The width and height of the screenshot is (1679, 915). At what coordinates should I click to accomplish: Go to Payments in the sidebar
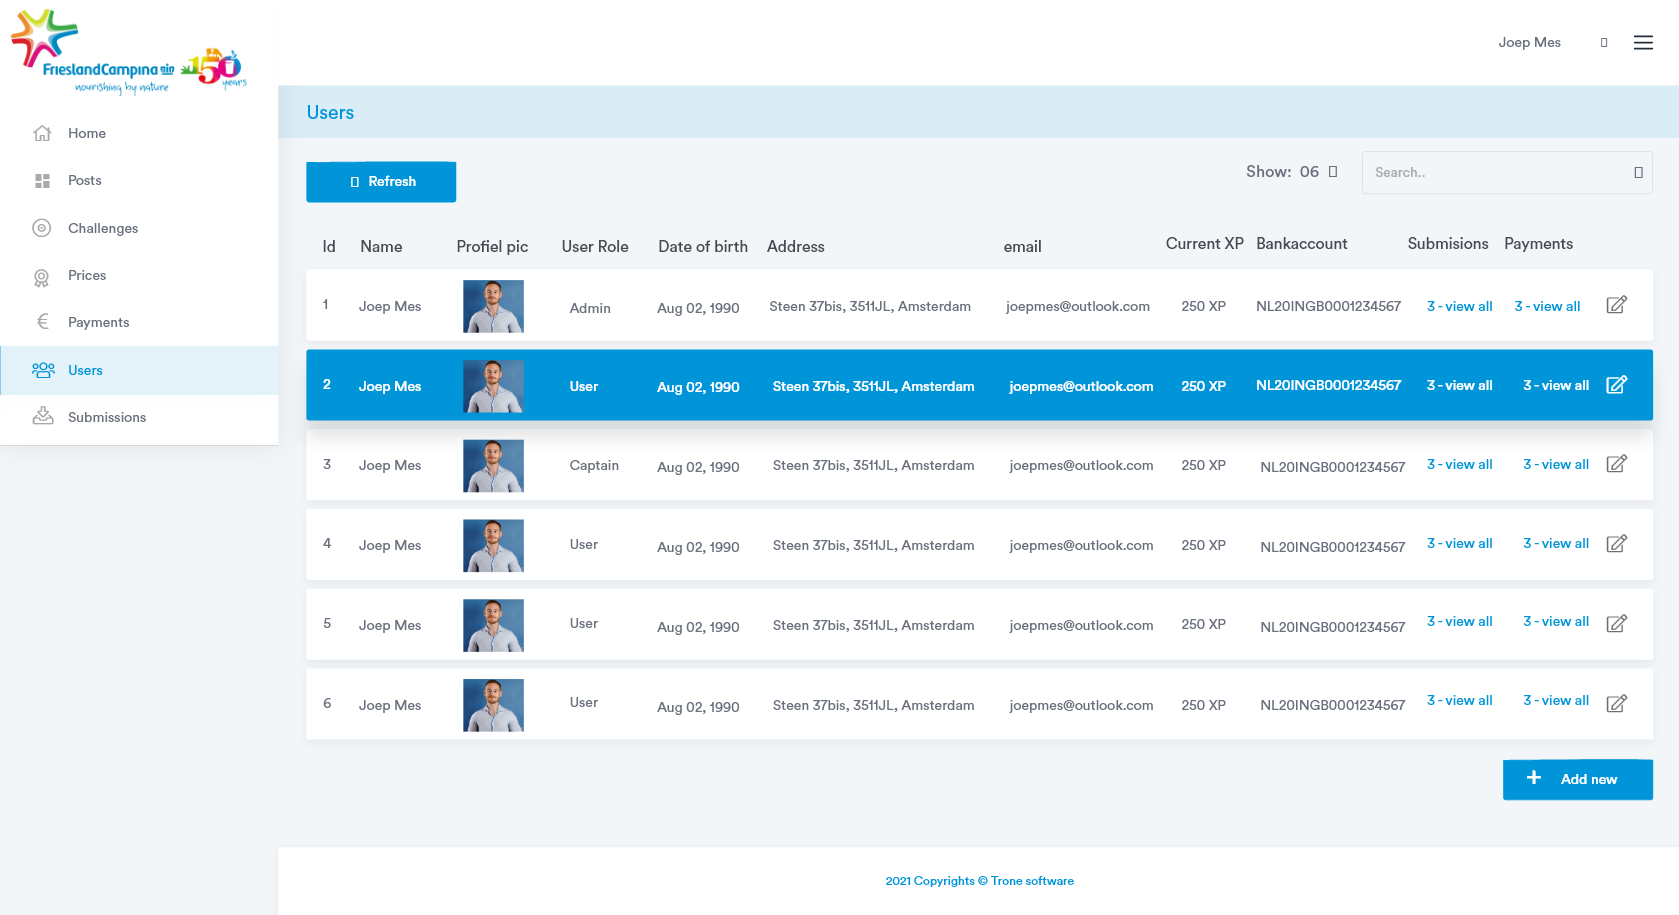98,322
